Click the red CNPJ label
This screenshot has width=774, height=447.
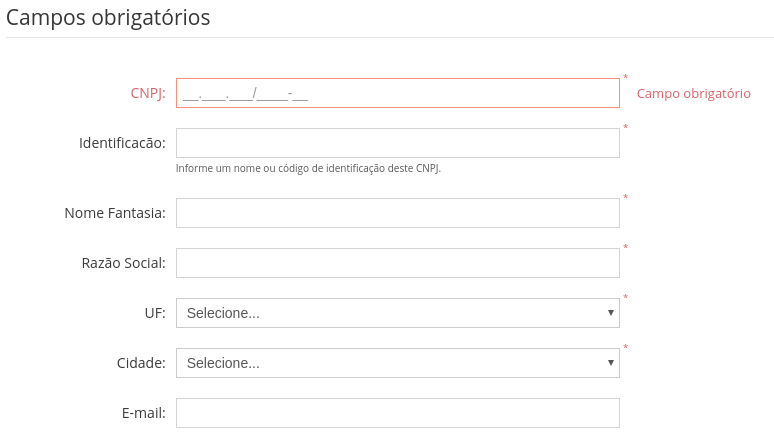click(x=147, y=93)
